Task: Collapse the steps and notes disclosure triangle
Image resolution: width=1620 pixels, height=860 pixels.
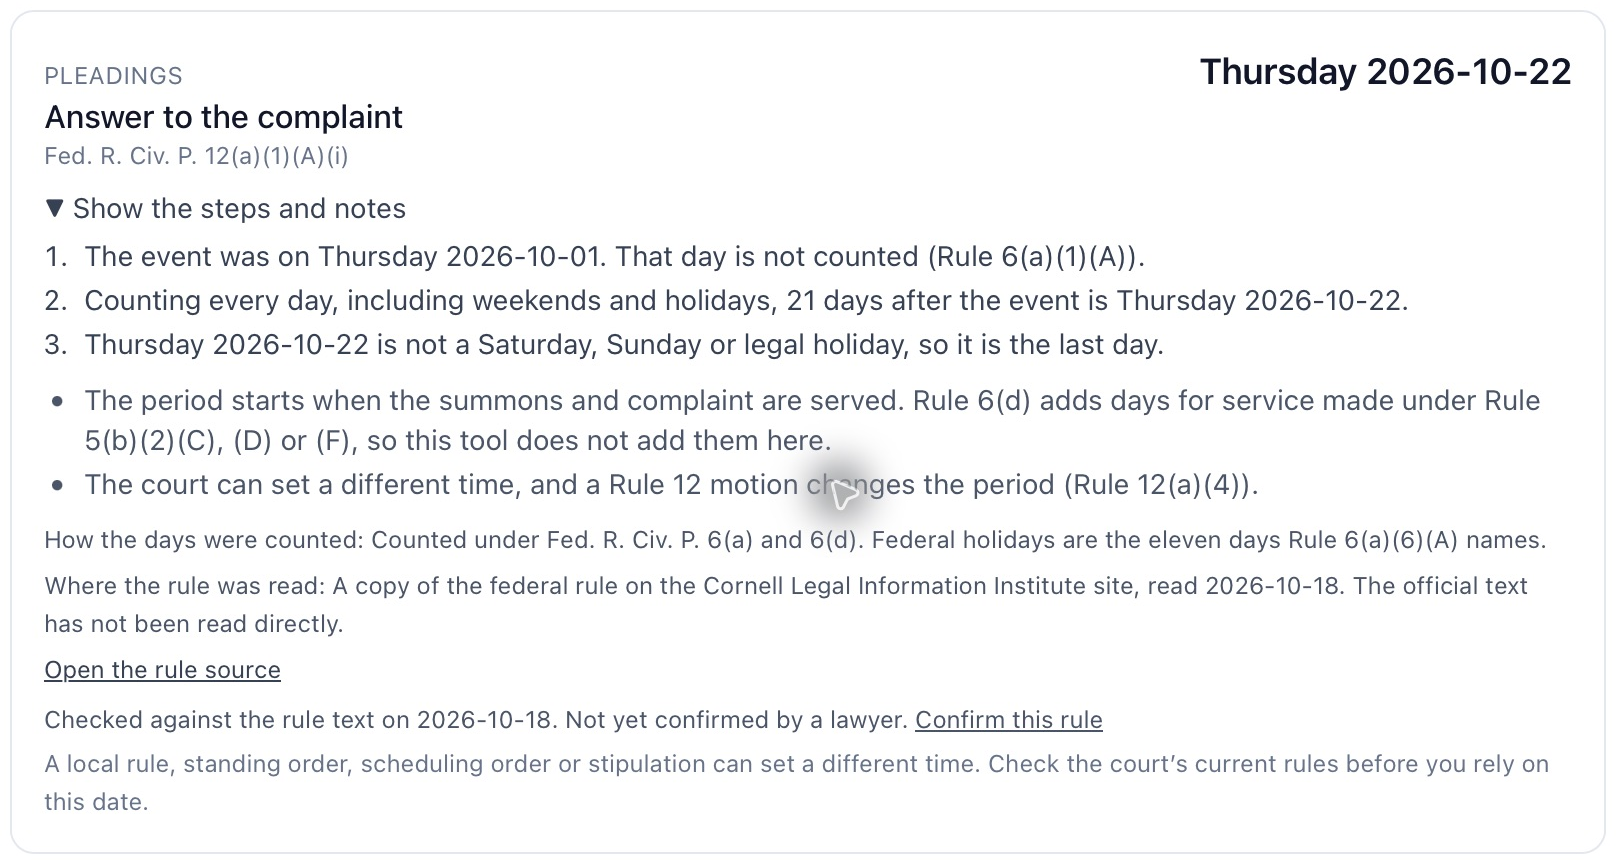Action: 55,208
